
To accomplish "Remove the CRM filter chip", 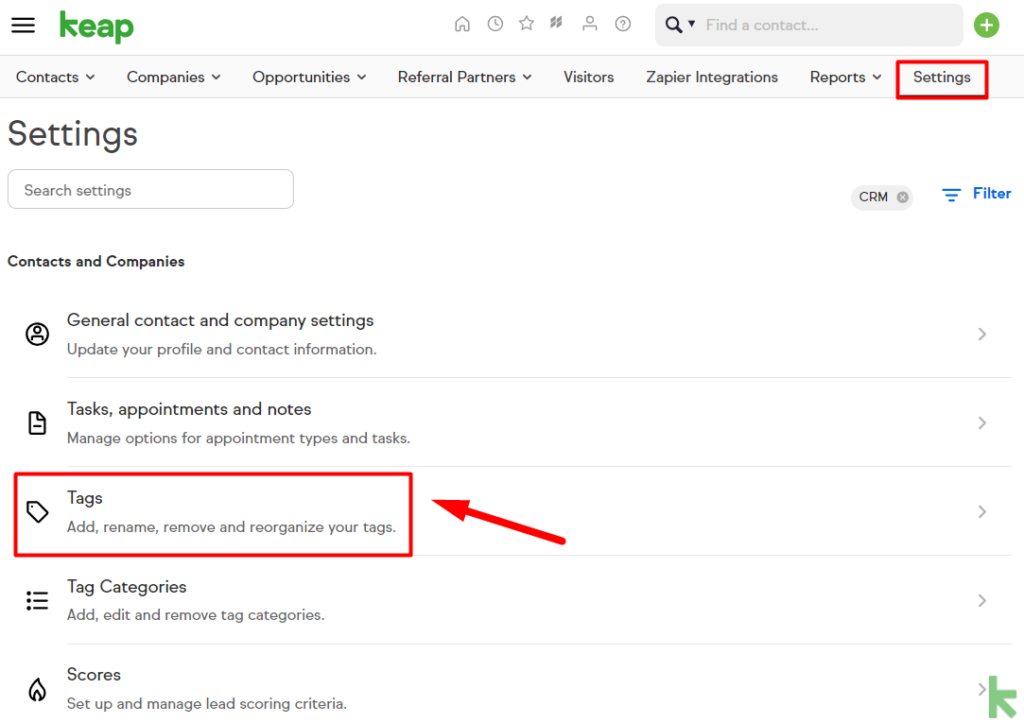I will [903, 197].
